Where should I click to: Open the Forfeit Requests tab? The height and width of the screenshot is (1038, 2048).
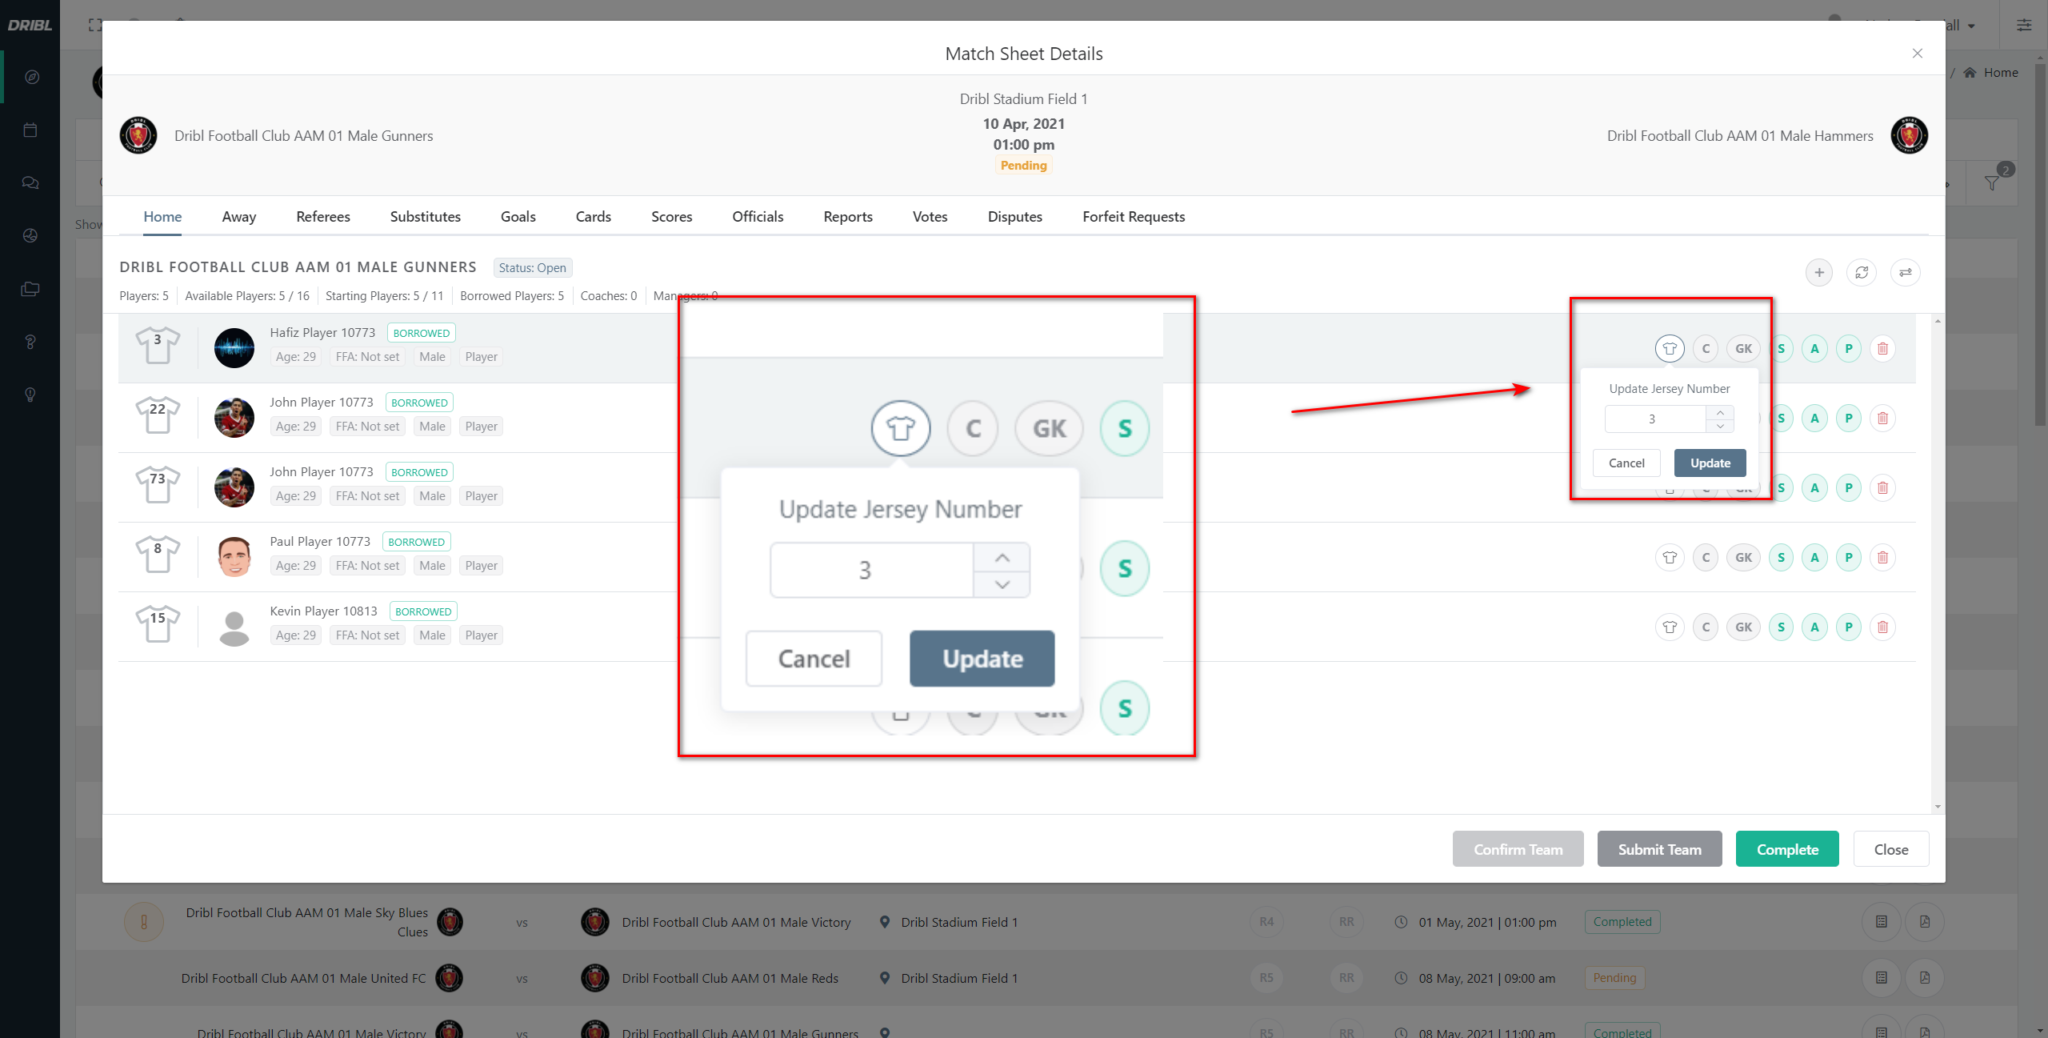(x=1133, y=216)
